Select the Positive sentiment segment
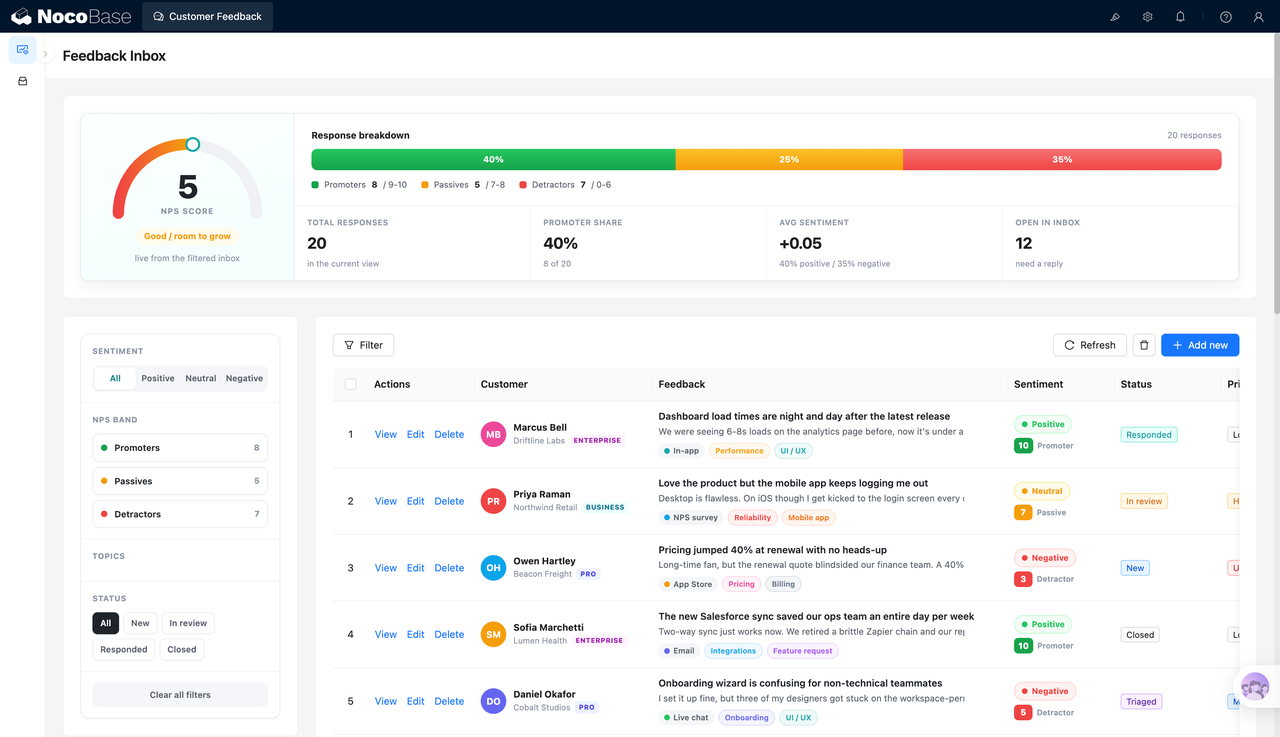This screenshot has width=1280, height=737. click(158, 378)
